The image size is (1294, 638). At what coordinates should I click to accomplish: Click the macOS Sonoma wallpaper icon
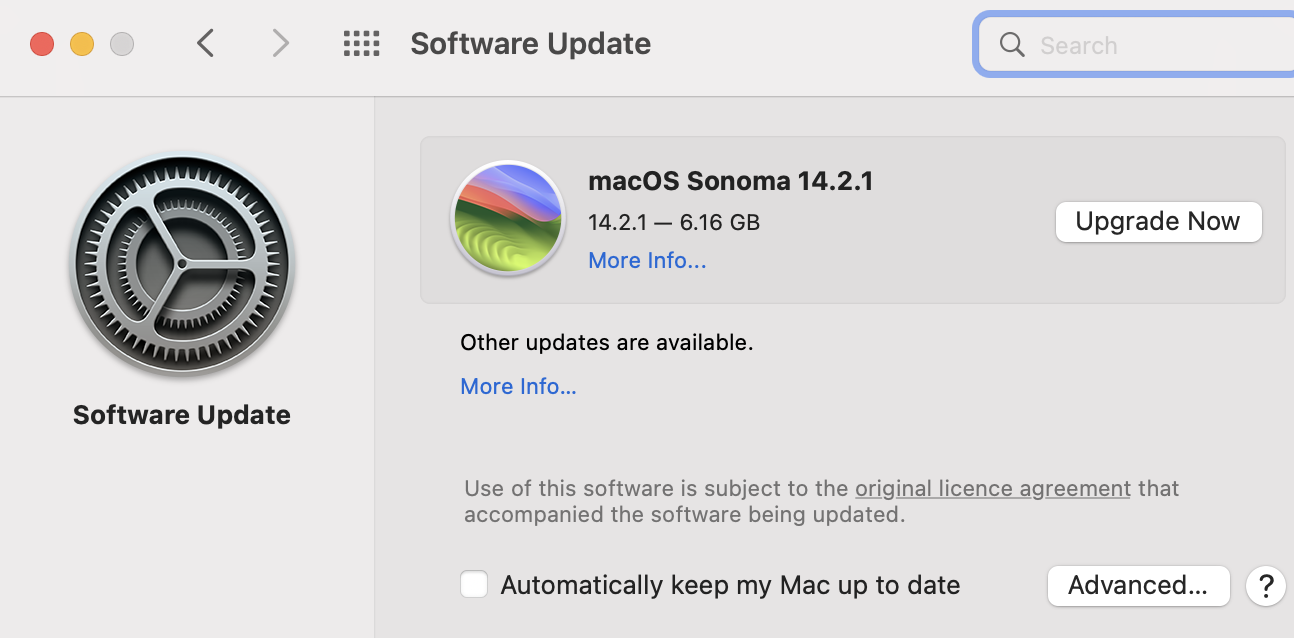click(x=508, y=218)
